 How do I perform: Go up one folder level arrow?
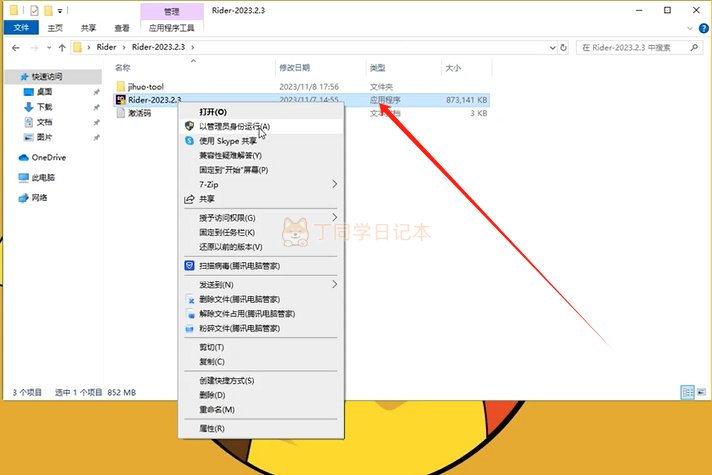[x=62, y=48]
